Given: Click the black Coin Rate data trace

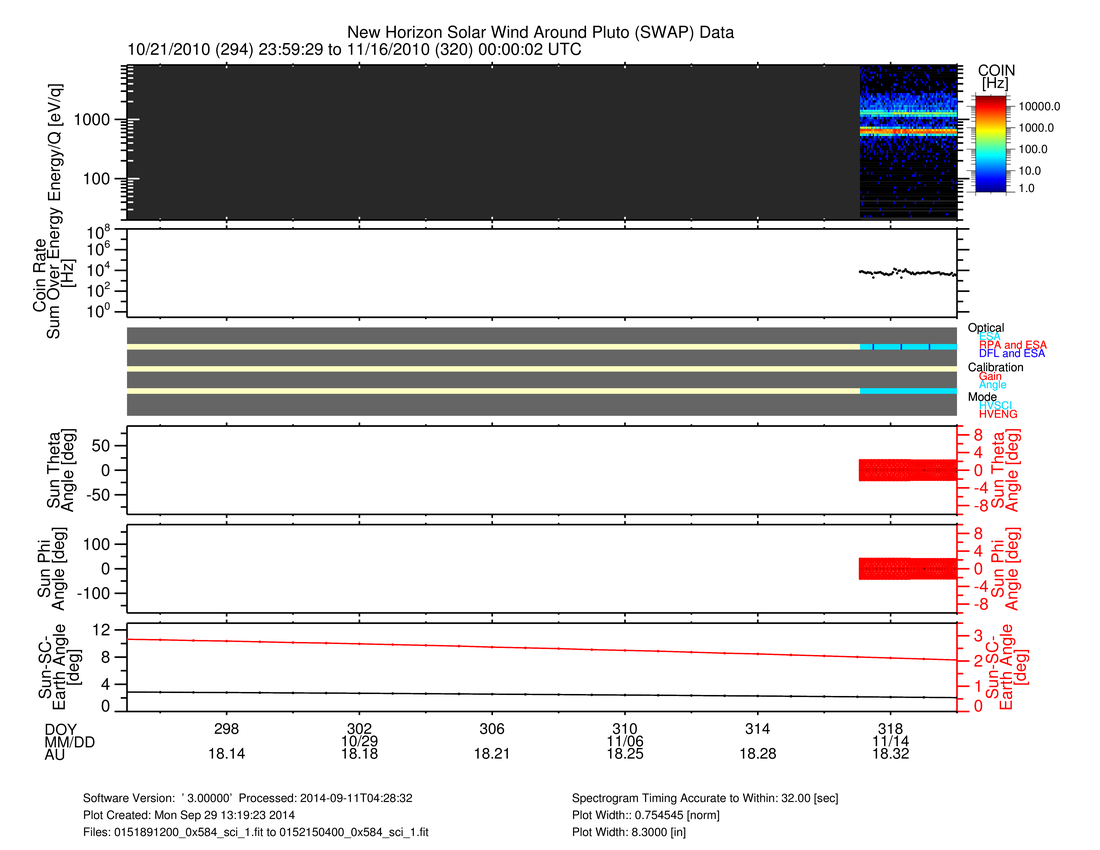Looking at the screenshot, I should (908, 272).
